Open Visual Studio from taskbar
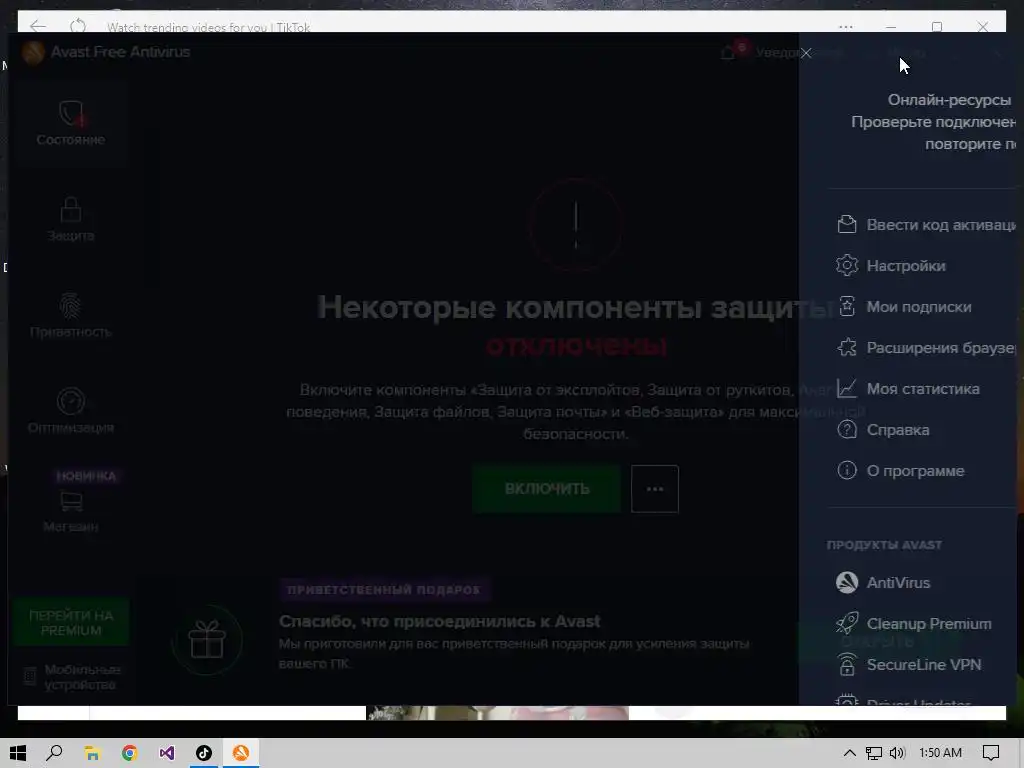 167,753
